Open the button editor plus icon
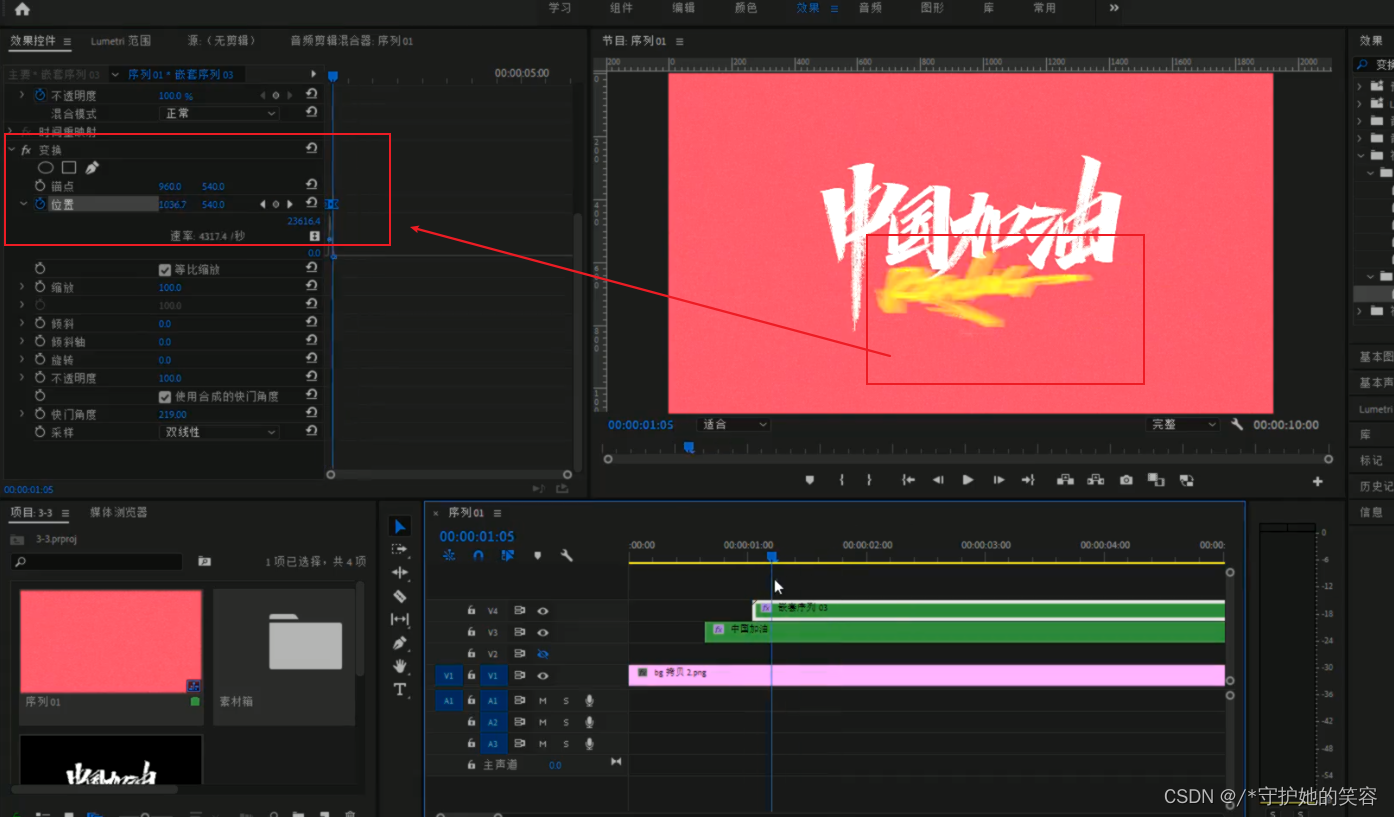1394x817 pixels. pyautogui.click(x=1318, y=481)
